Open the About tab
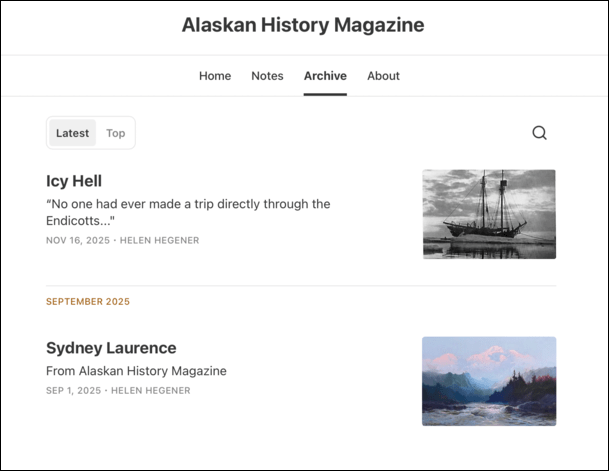This screenshot has width=609, height=471. [x=383, y=76]
